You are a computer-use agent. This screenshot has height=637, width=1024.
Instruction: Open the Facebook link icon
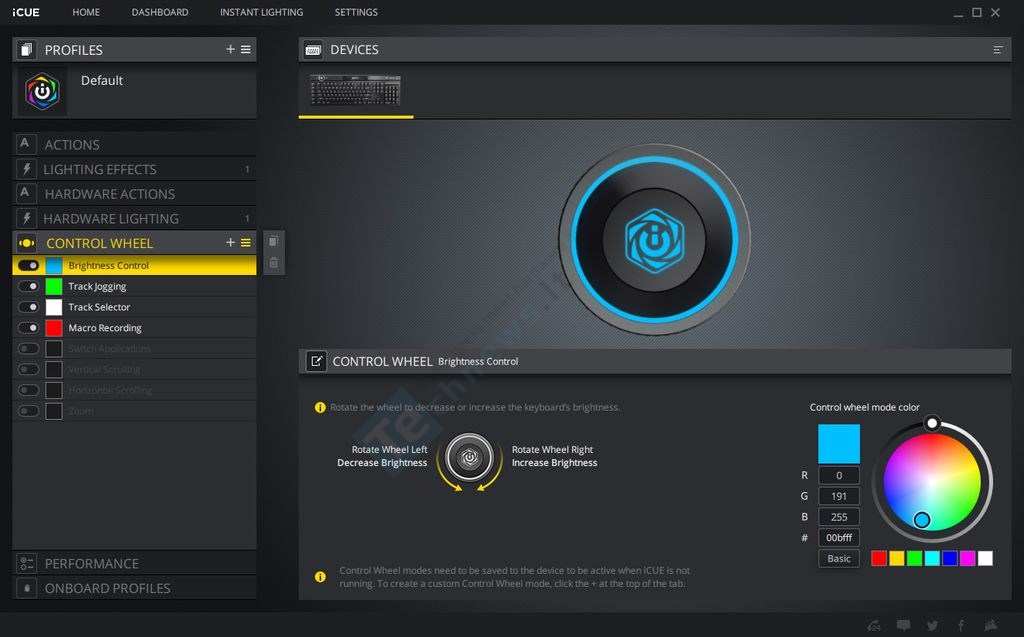[961, 625]
